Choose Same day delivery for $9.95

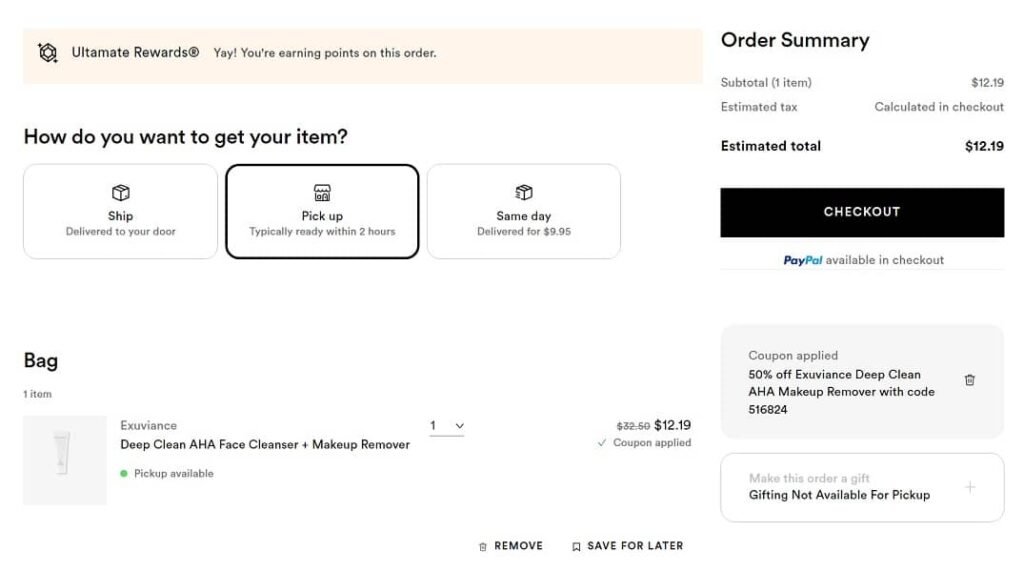click(524, 212)
